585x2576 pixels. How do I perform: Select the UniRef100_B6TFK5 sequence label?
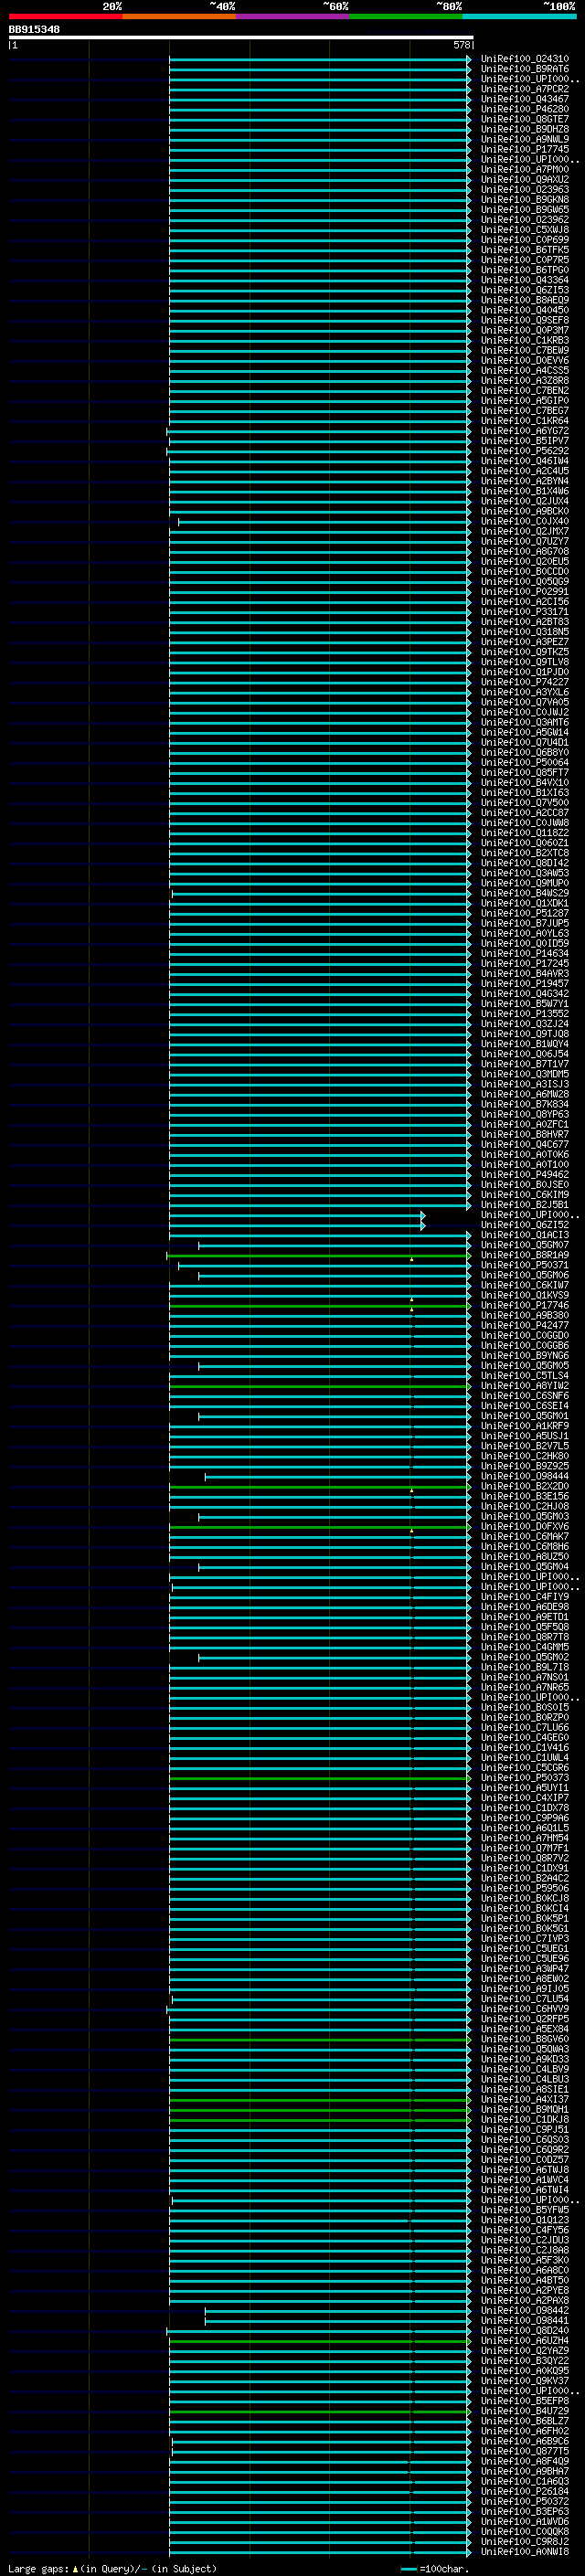[x=525, y=250]
